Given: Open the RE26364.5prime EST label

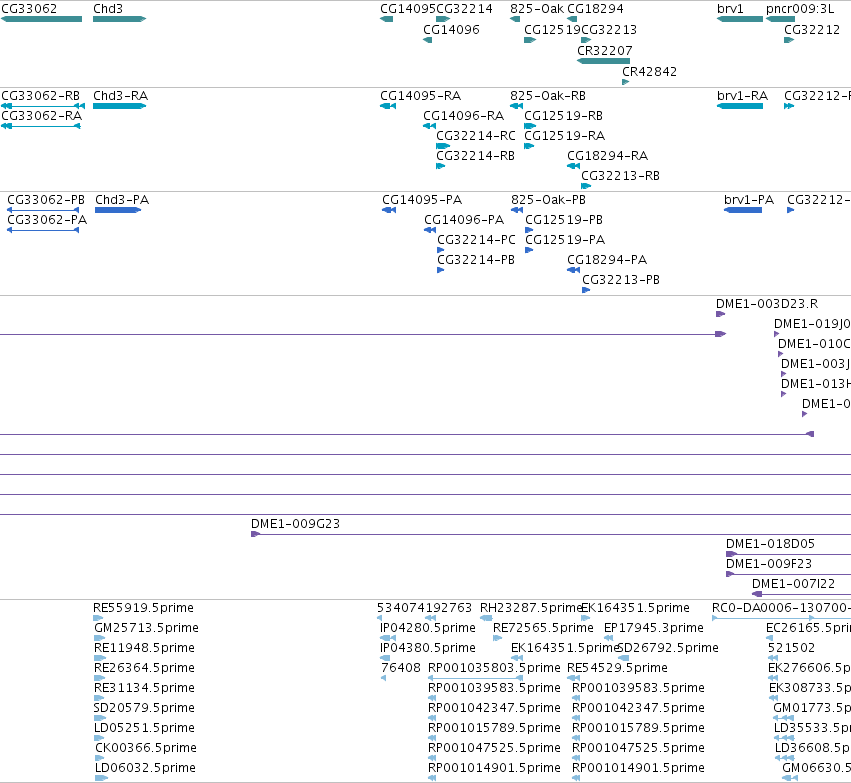Looking at the screenshot, I should click(x=144, y=668).
